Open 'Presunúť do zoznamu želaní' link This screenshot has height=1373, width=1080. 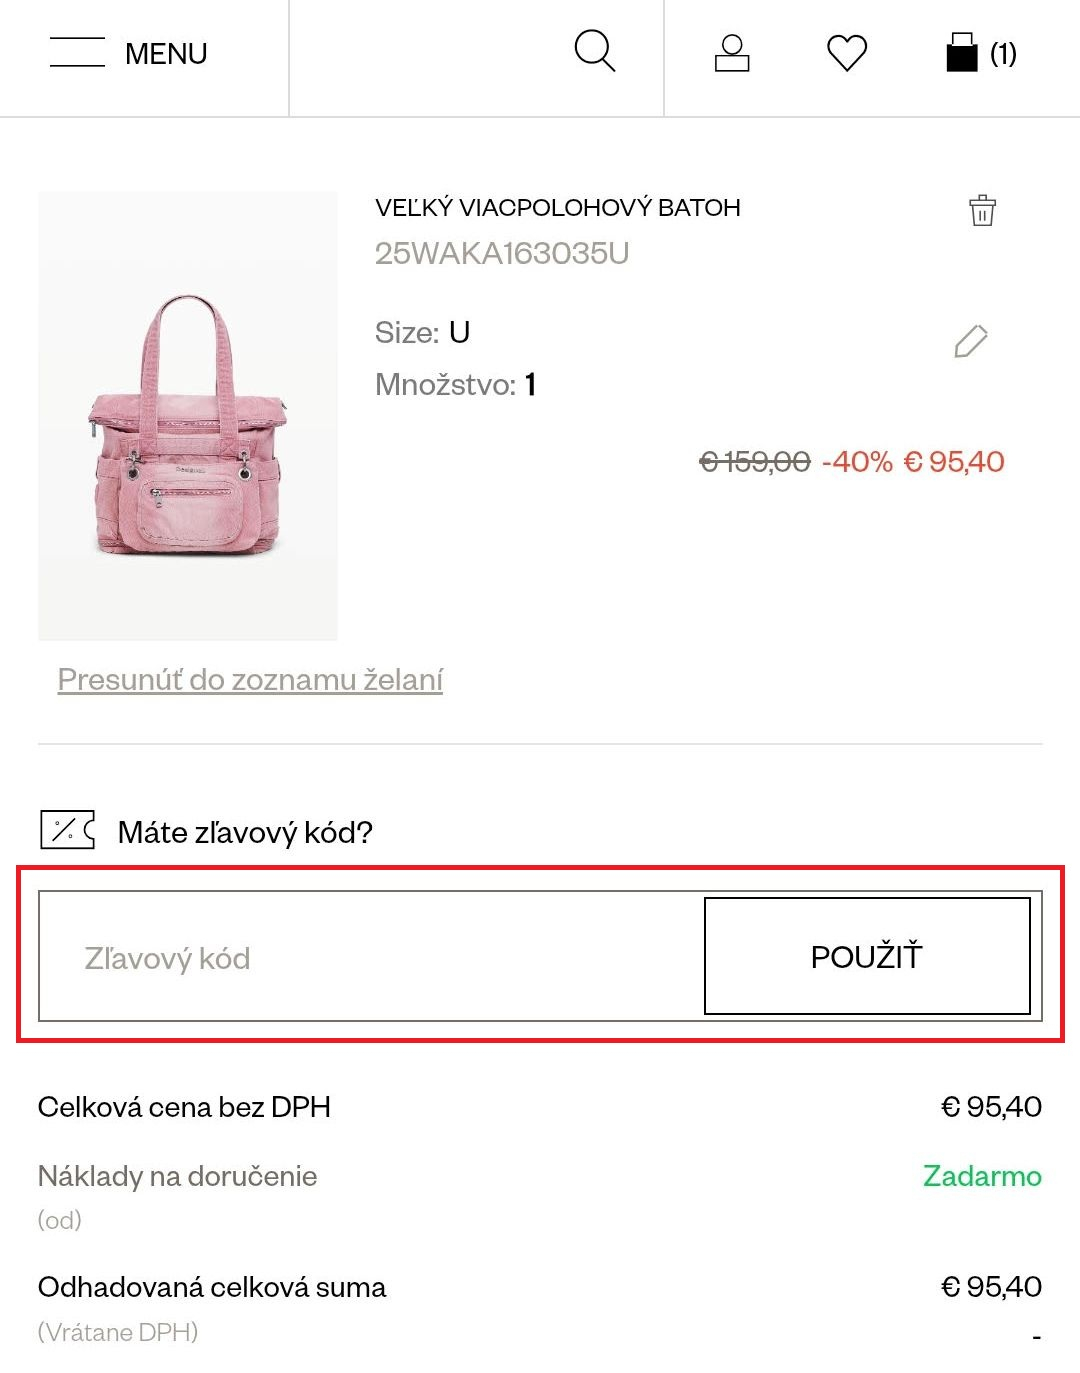[250, 677]
